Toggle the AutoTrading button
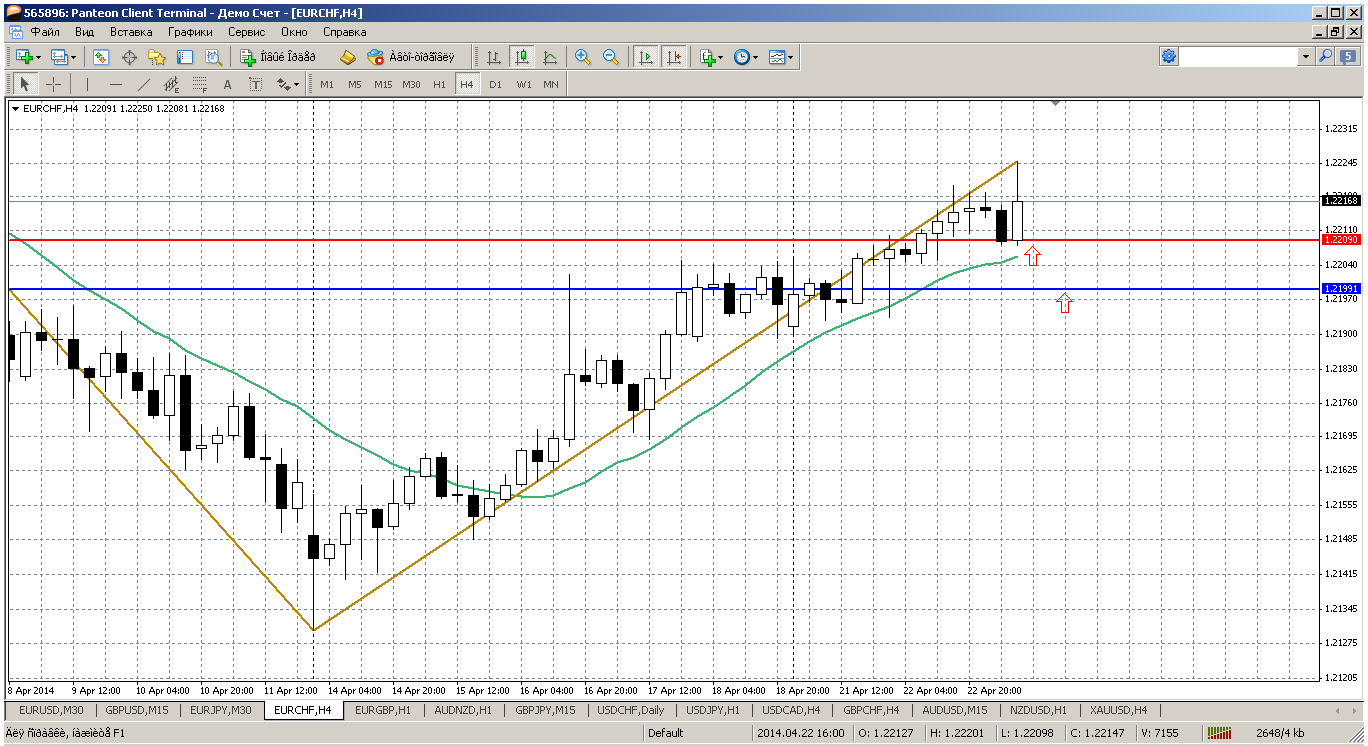 pyautogui.click(x=411, y=57)
